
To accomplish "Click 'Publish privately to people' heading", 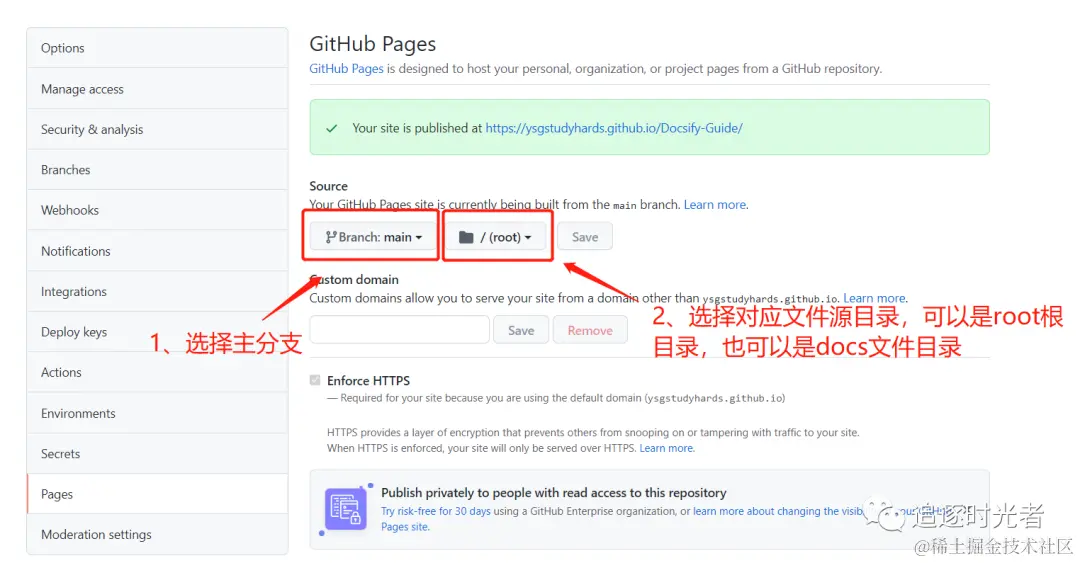I will (554, 493).
